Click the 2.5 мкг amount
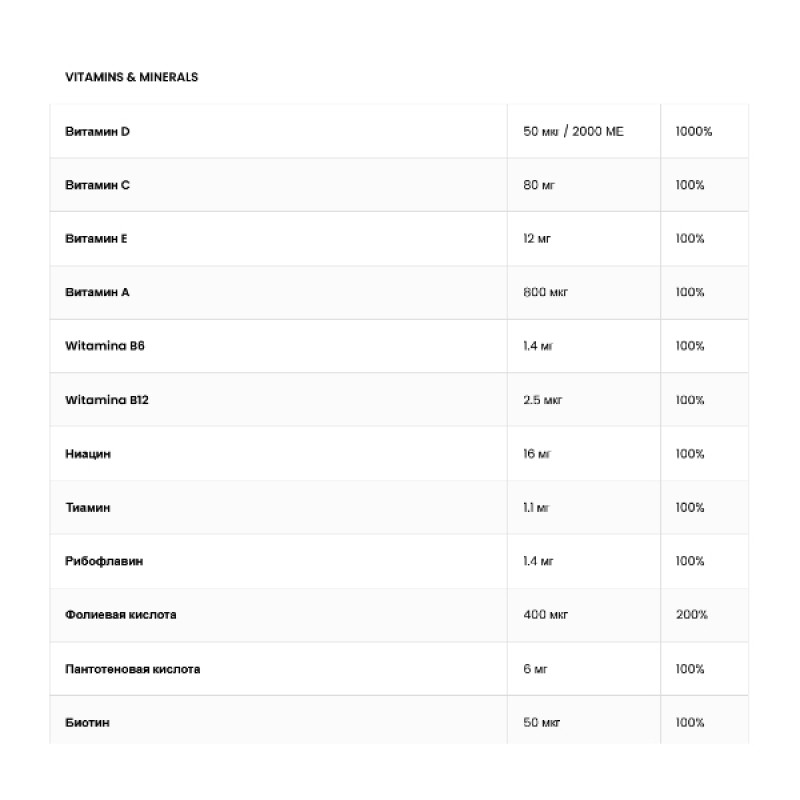Image resolution: width=800 pixels, height=800 pixels. click(x=543, y=400)
